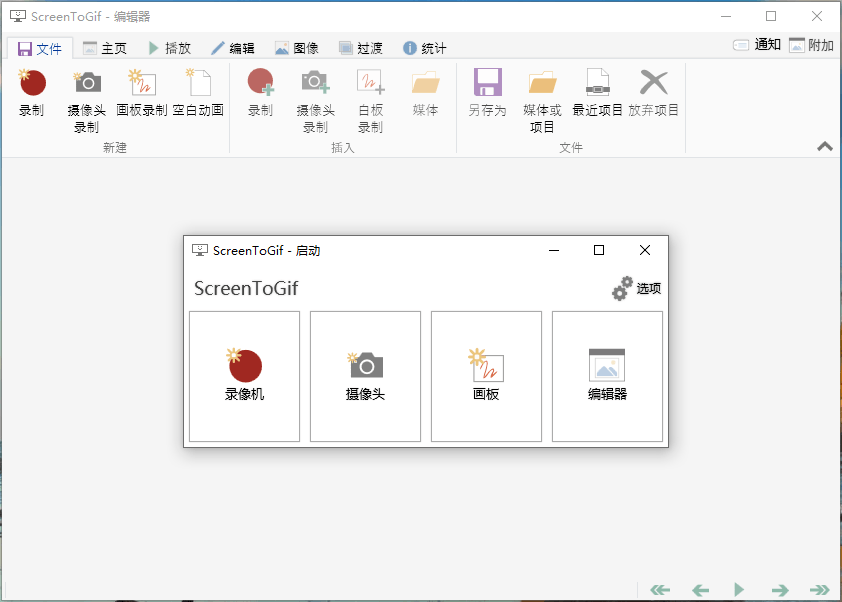Launch 录像机 from the startup window
This screenshot has width=842, height=602.
[244, 376]
